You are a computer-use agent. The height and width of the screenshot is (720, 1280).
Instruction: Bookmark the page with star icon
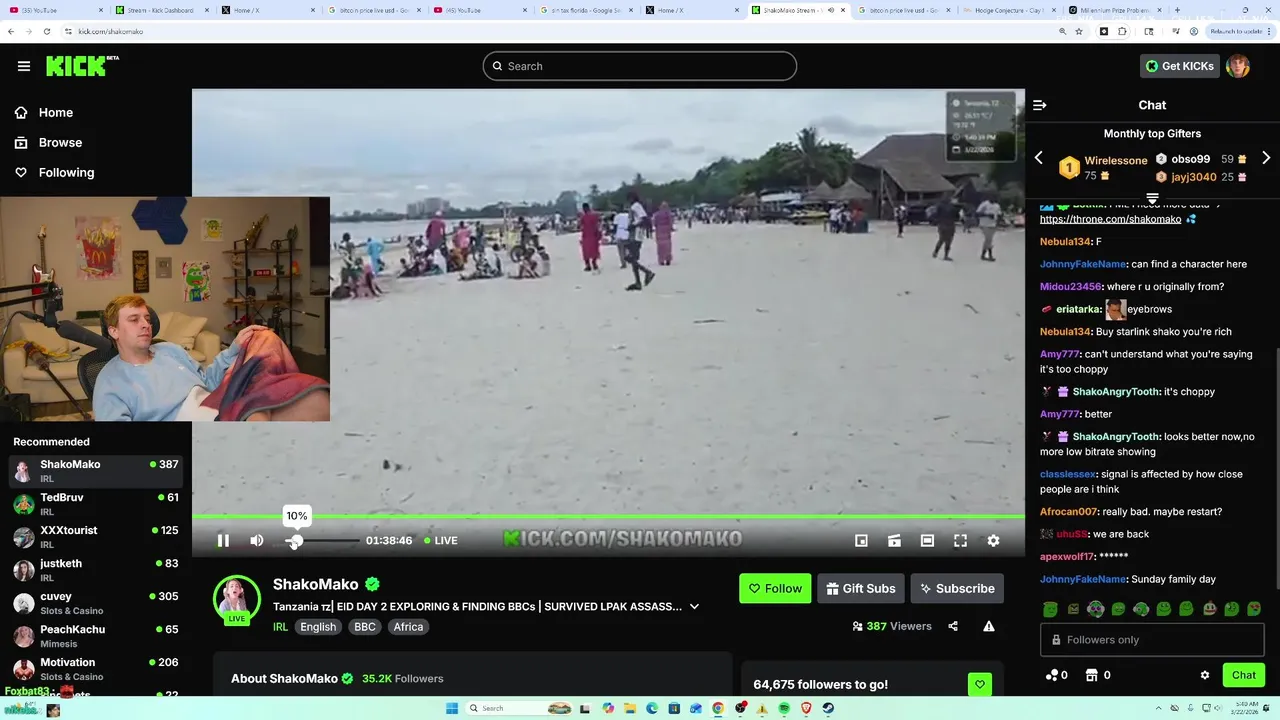1079,31
